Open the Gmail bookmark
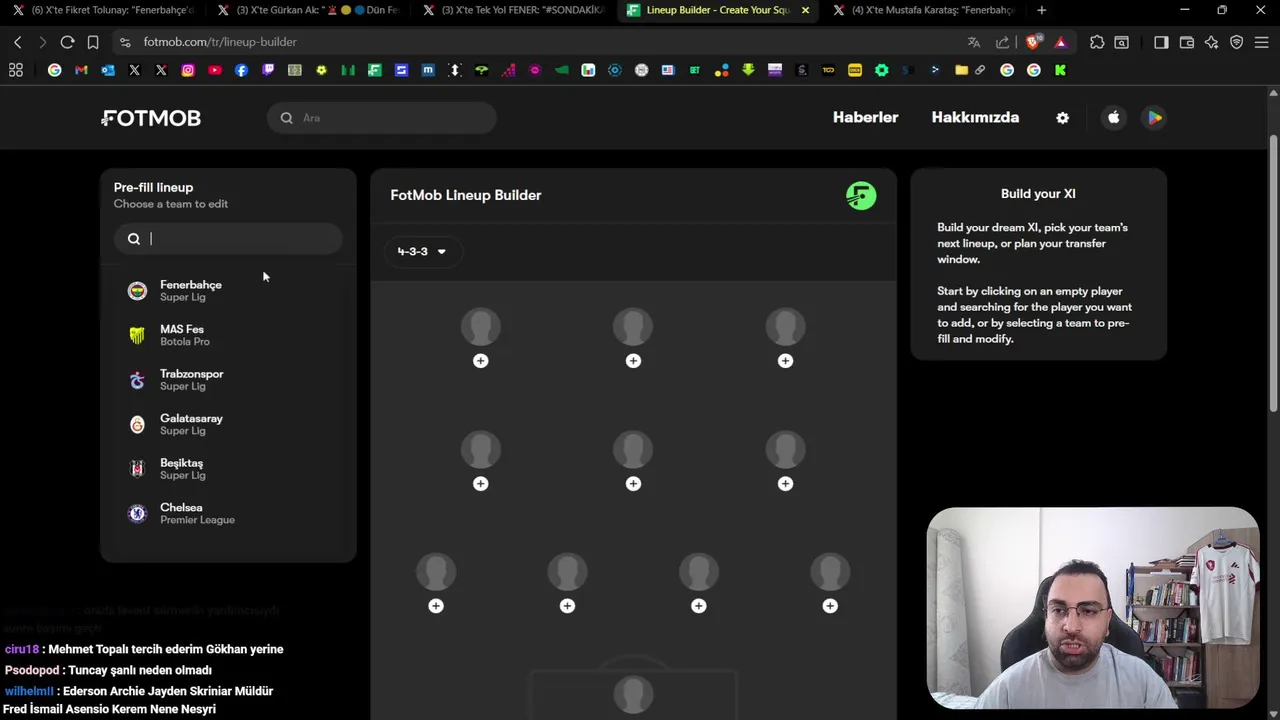The image size is (1280, 720). [81, 70]
